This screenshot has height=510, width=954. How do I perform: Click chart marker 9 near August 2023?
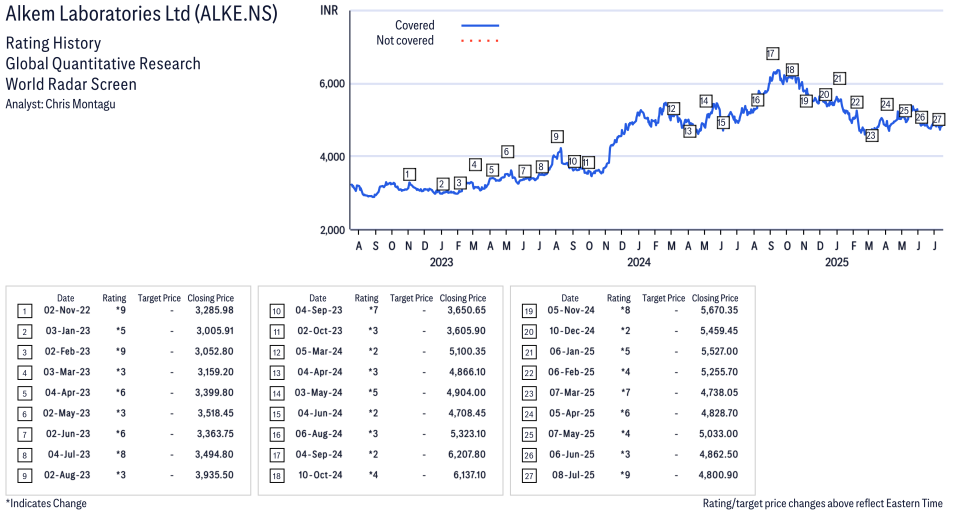pos(555,136)
